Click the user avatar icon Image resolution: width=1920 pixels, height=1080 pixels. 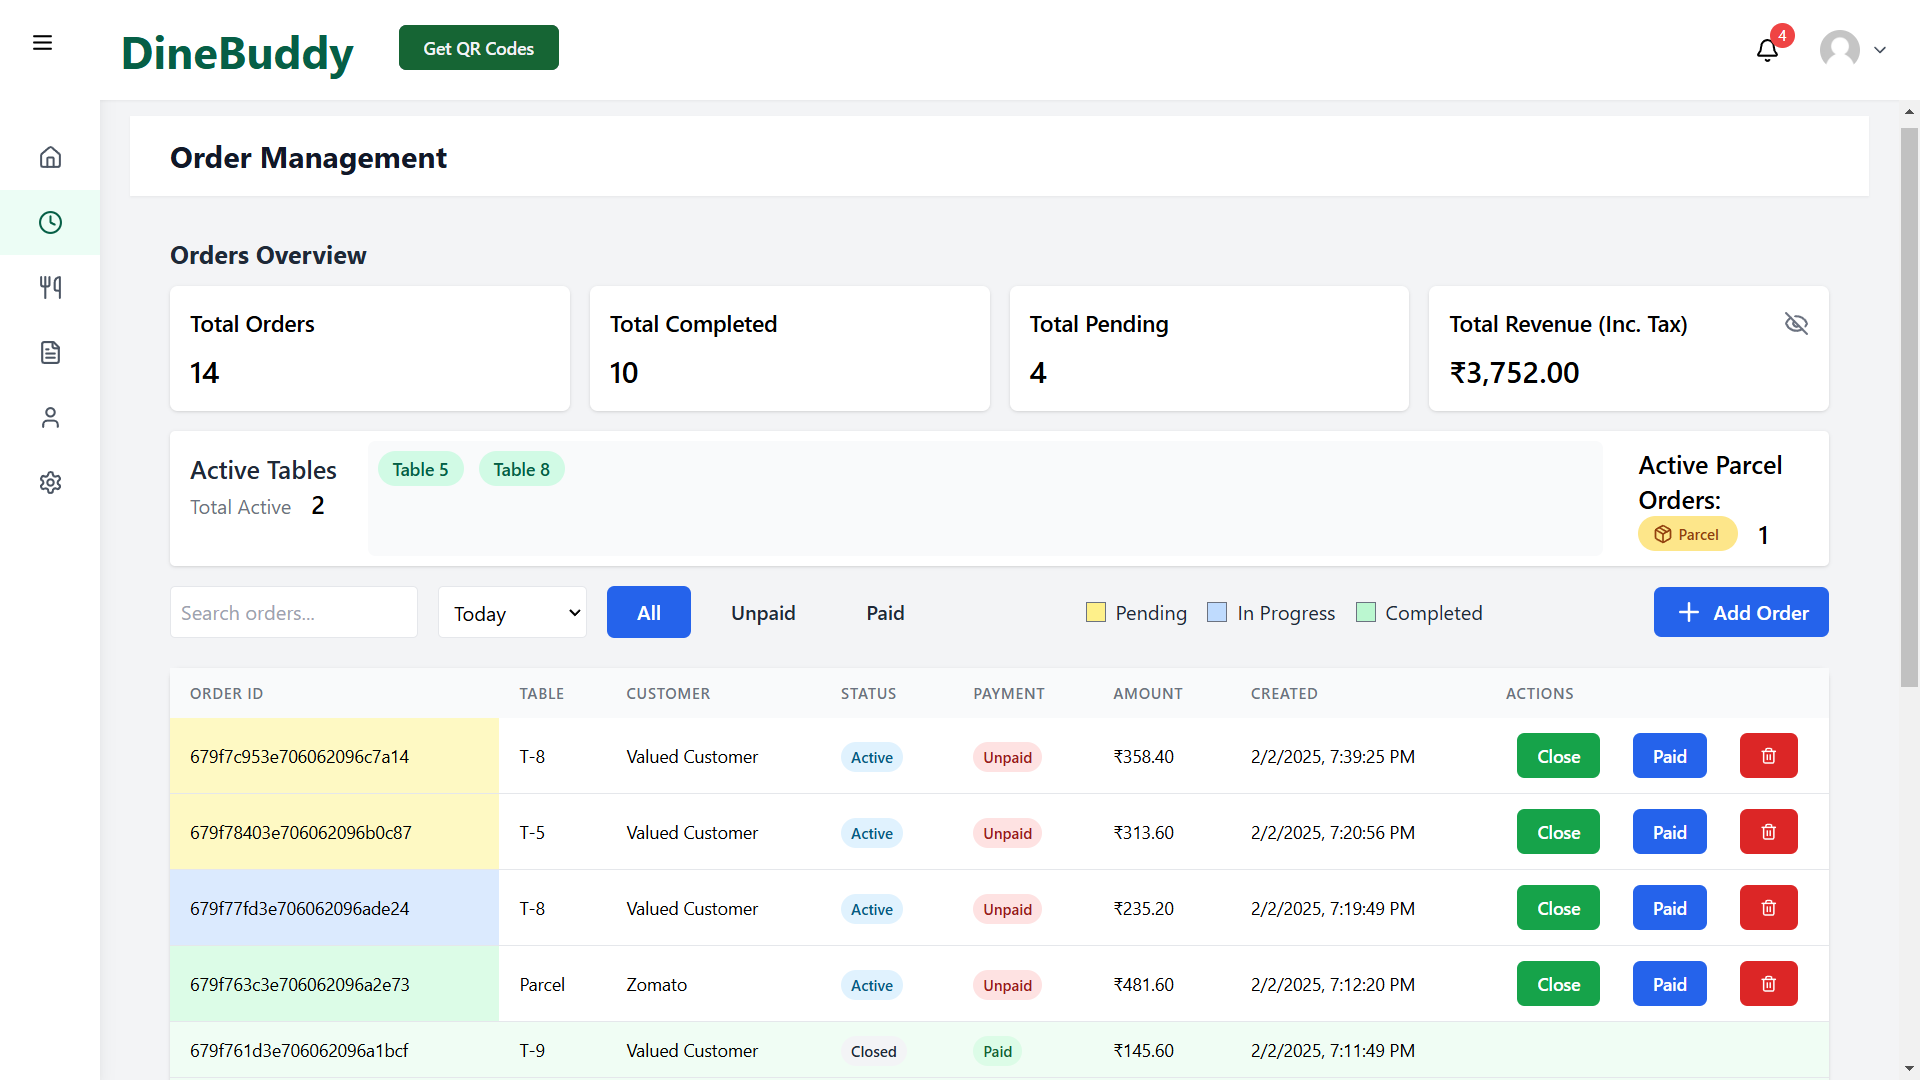(x=1839, y=49)
